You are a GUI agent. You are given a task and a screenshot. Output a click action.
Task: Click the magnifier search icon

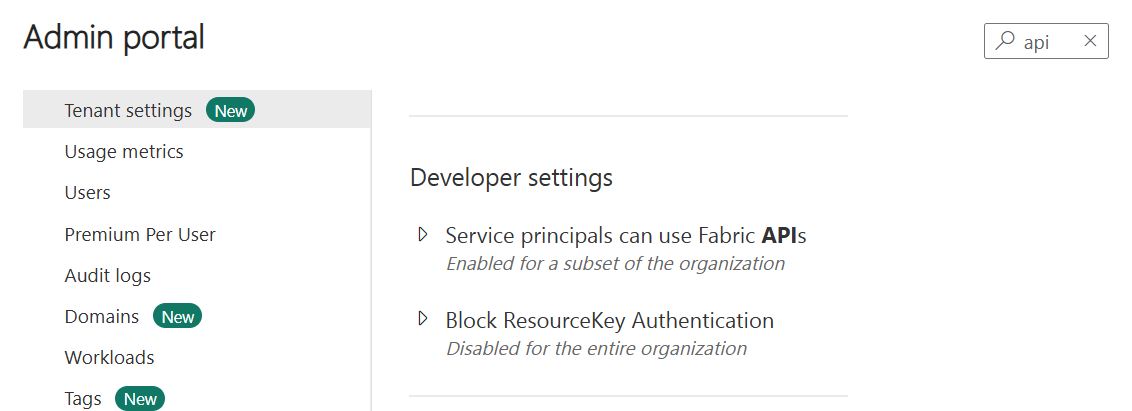1004,41
